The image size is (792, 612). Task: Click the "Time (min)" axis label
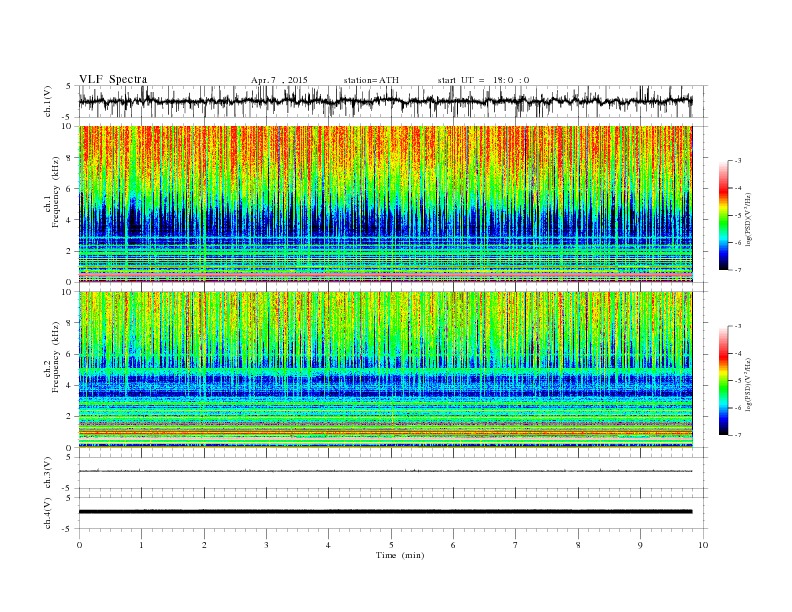click(400, 555)
